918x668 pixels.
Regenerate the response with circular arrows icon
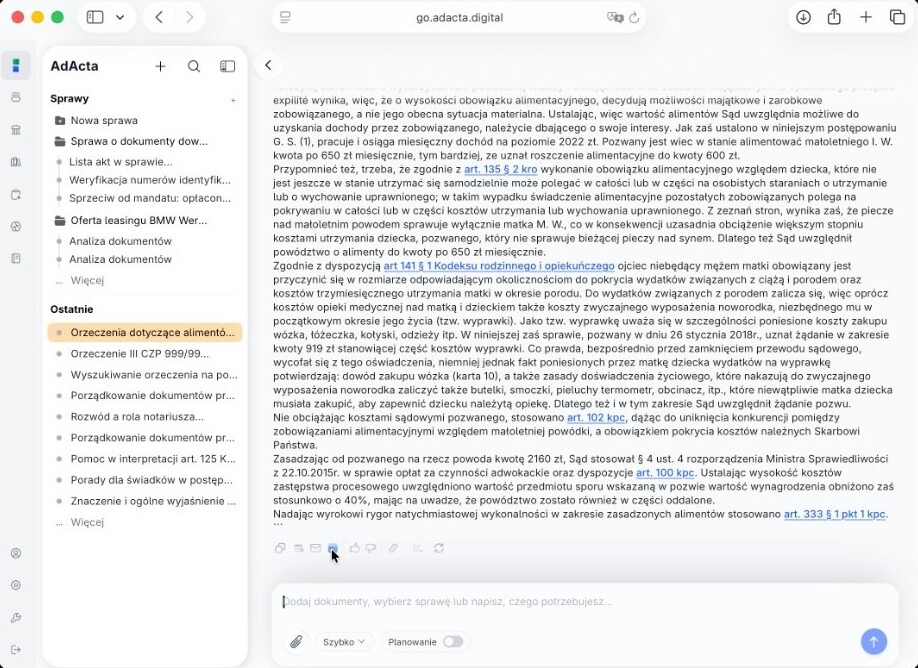pos(439,548)
